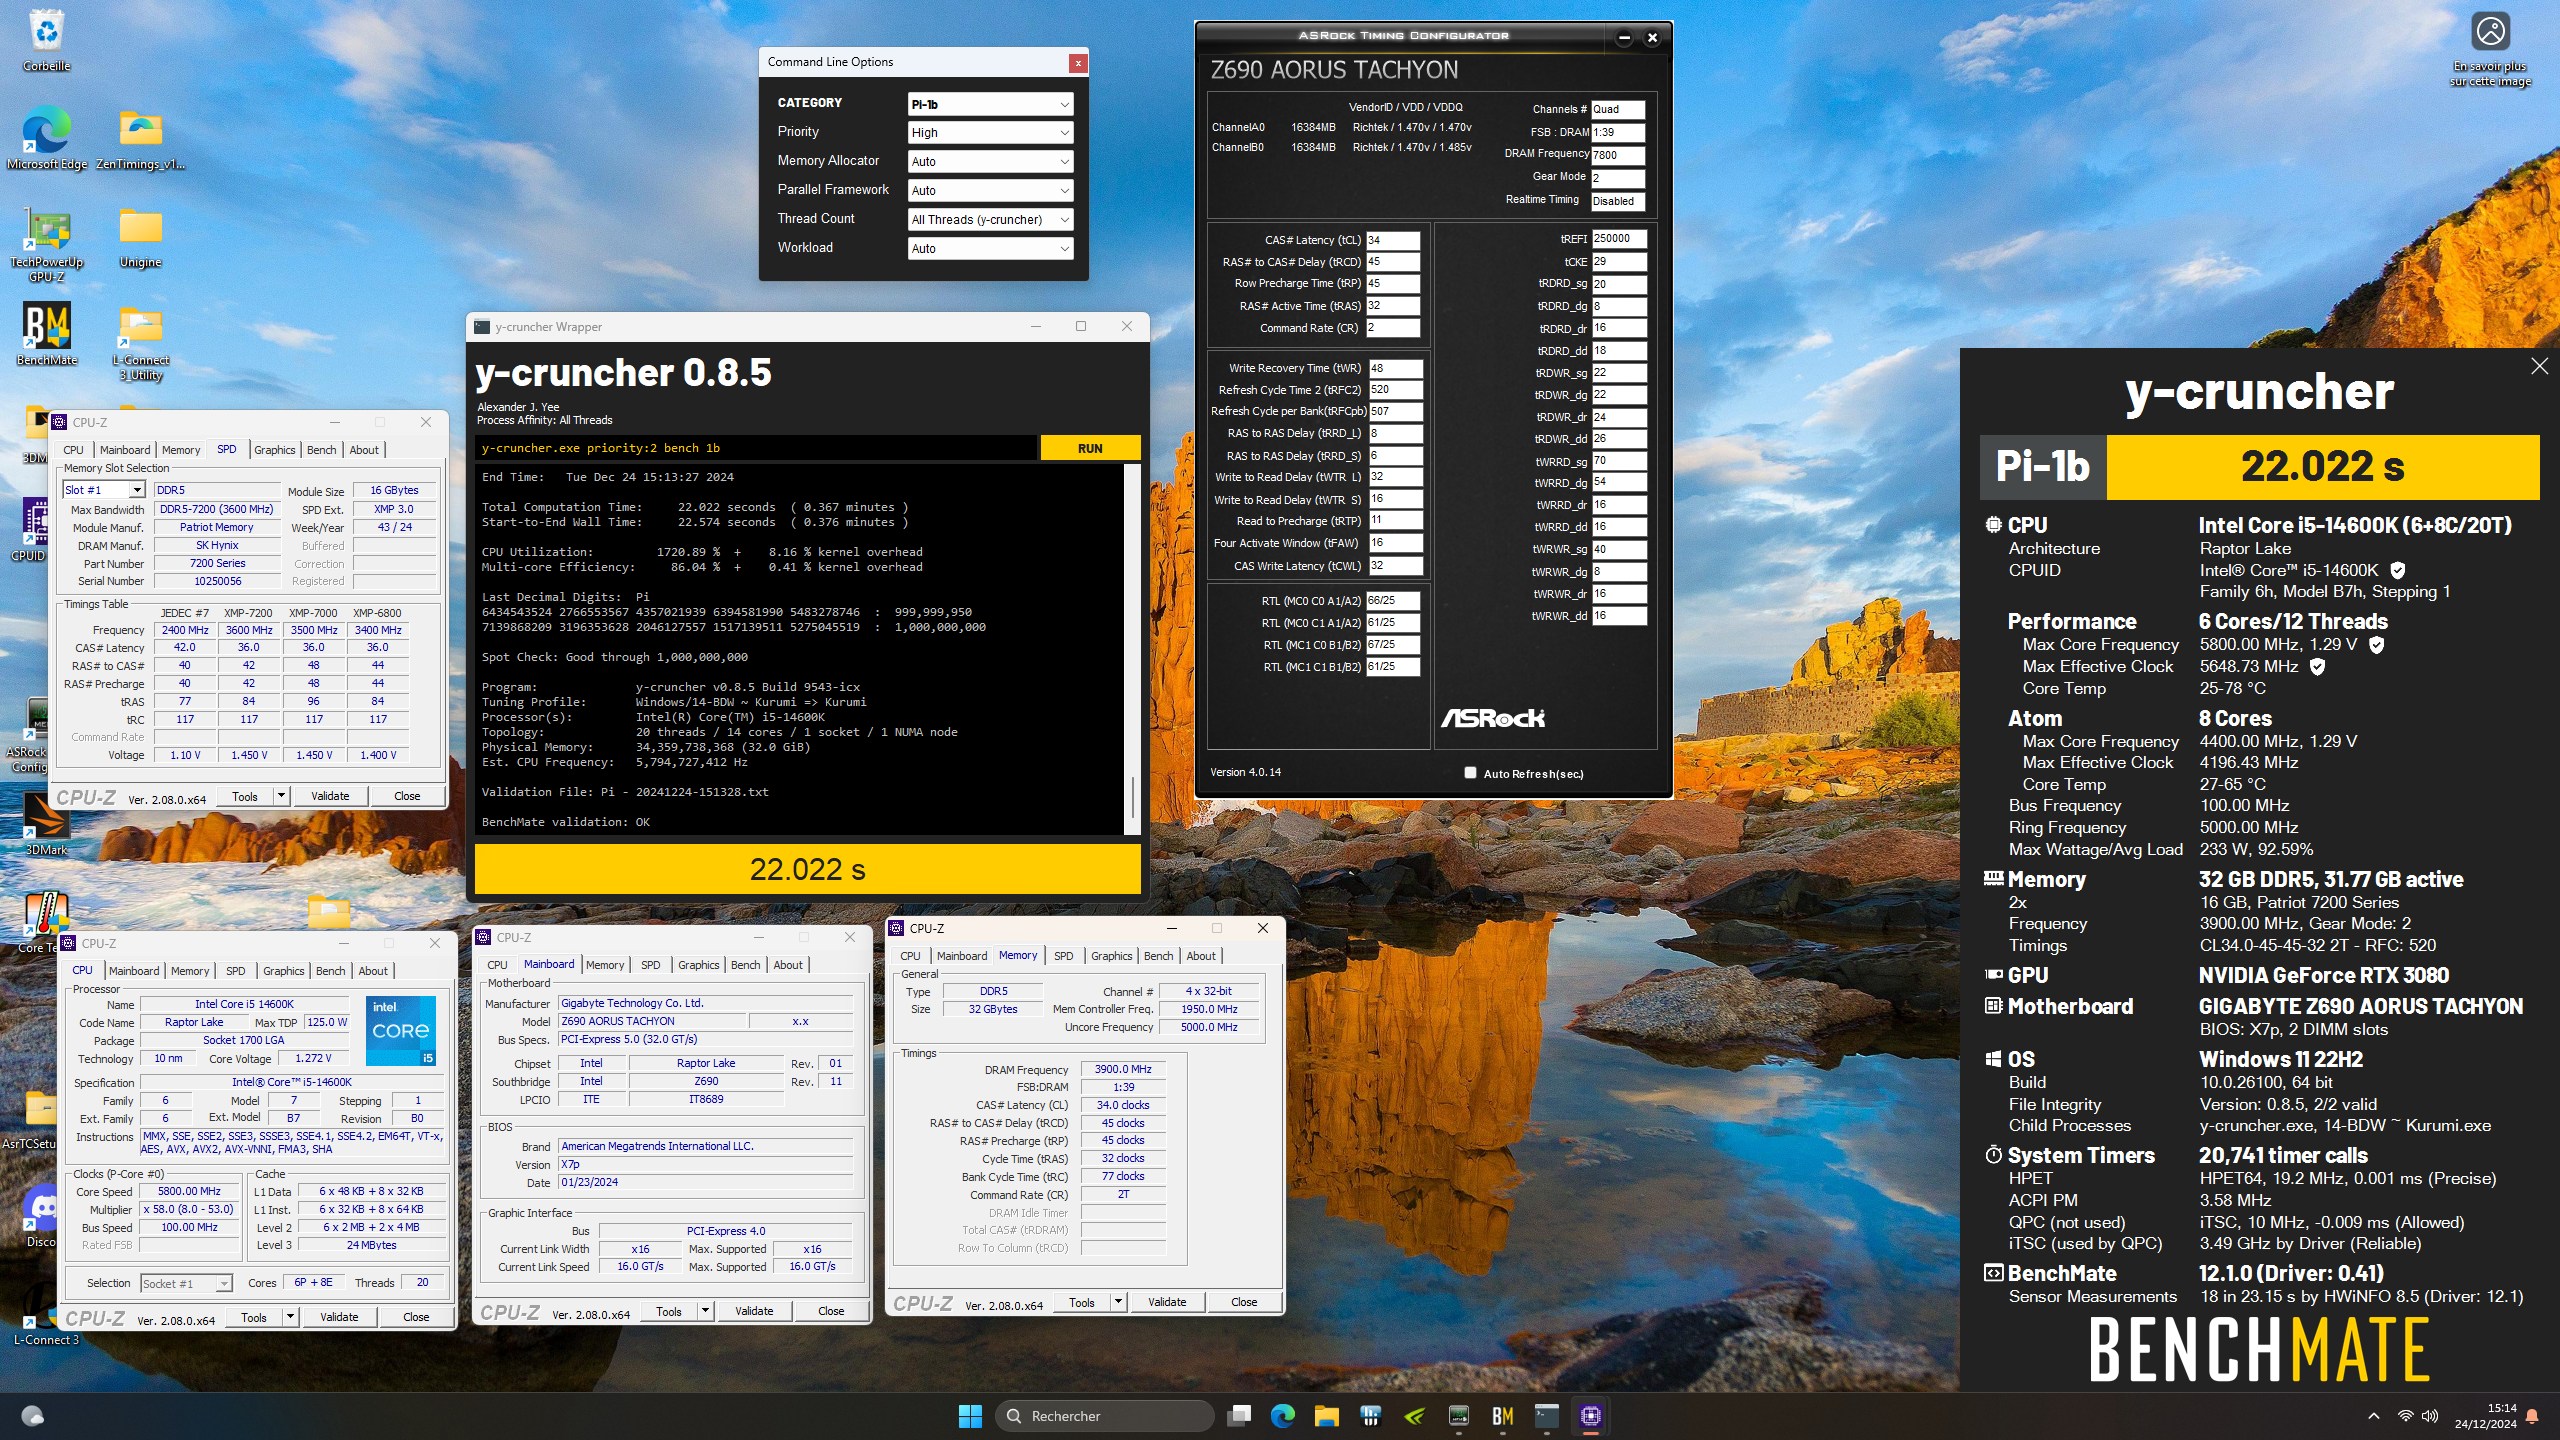2560x1440 pixels.
Task: Open the Thread Count dropdown
Action: tap(990, 219)
